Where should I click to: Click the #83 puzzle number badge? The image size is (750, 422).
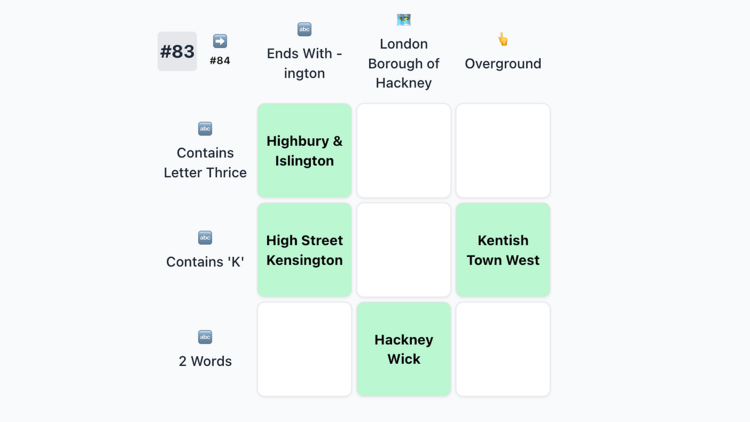pos(177,52)
